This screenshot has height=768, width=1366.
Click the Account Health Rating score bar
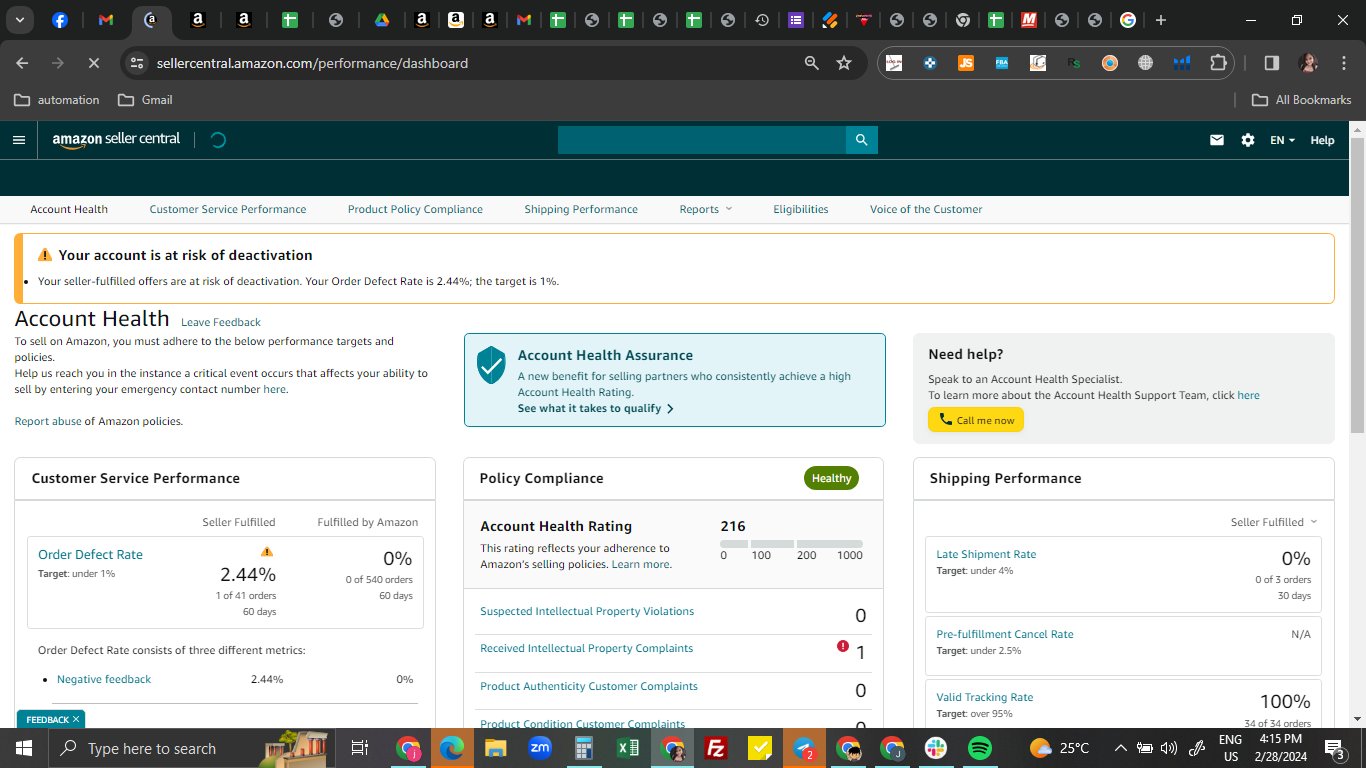tap(791, 544)
